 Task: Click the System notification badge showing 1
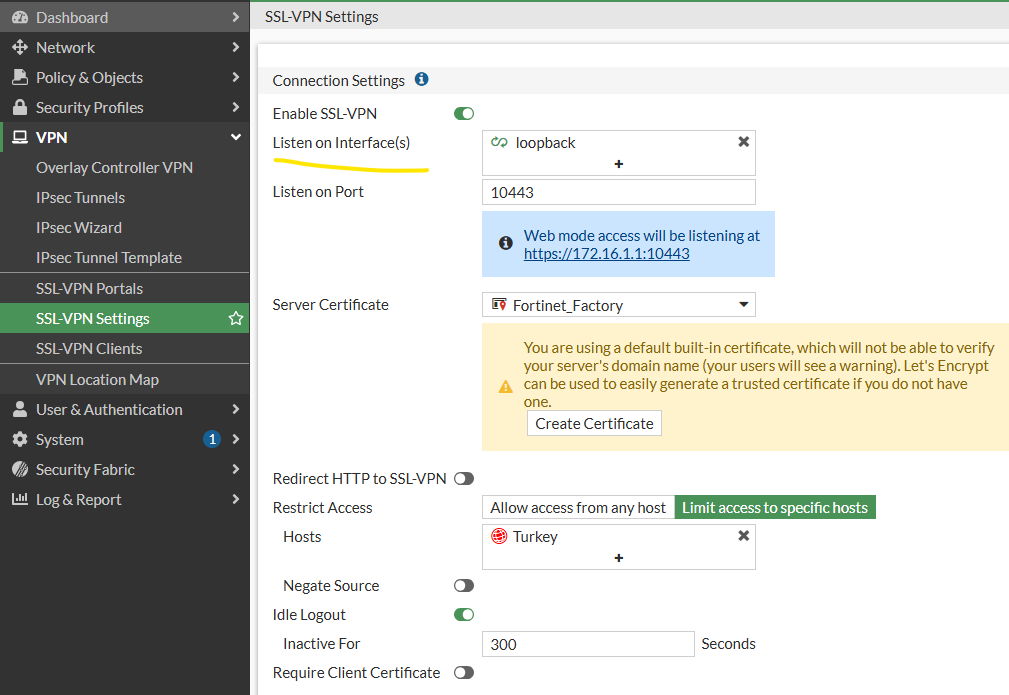click(212, 439)
